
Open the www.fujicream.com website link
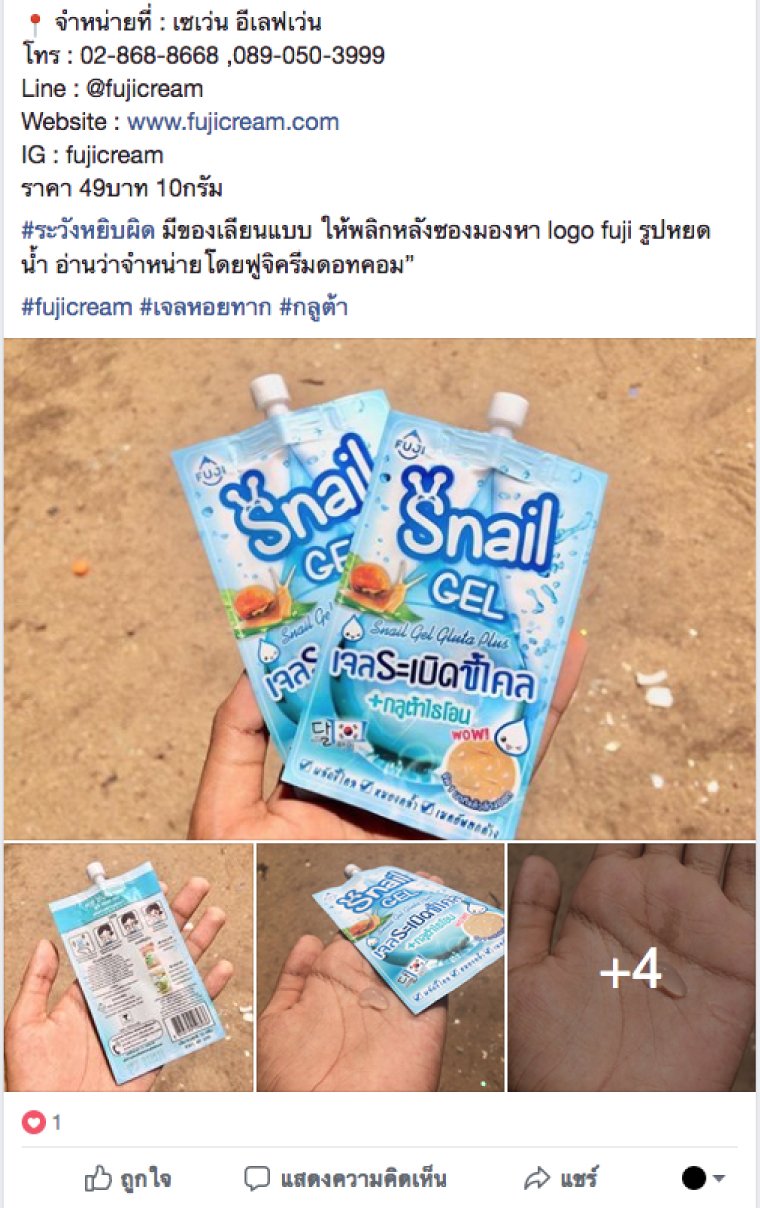233,122
